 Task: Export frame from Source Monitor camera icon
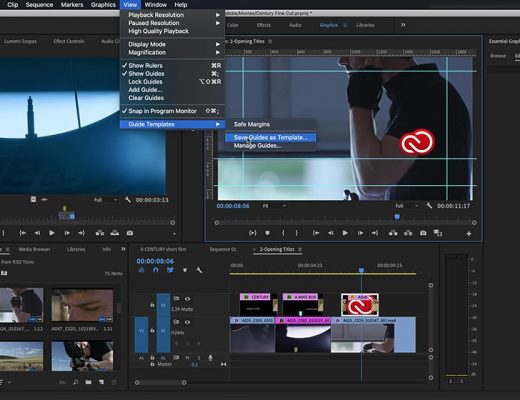click(130, 233)
